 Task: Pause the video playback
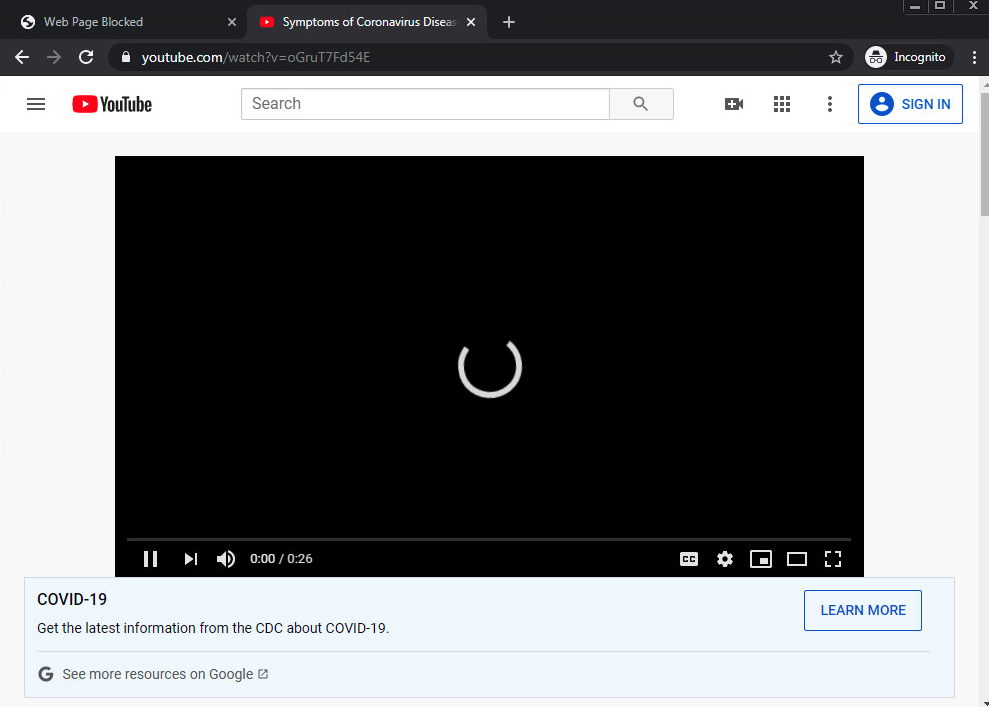(x=150, y=559)
